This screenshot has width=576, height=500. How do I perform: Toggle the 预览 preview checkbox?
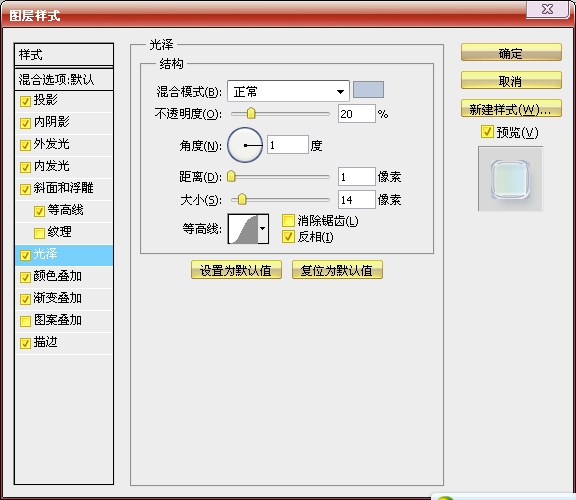pyautogui.click(x=487, y=132)
